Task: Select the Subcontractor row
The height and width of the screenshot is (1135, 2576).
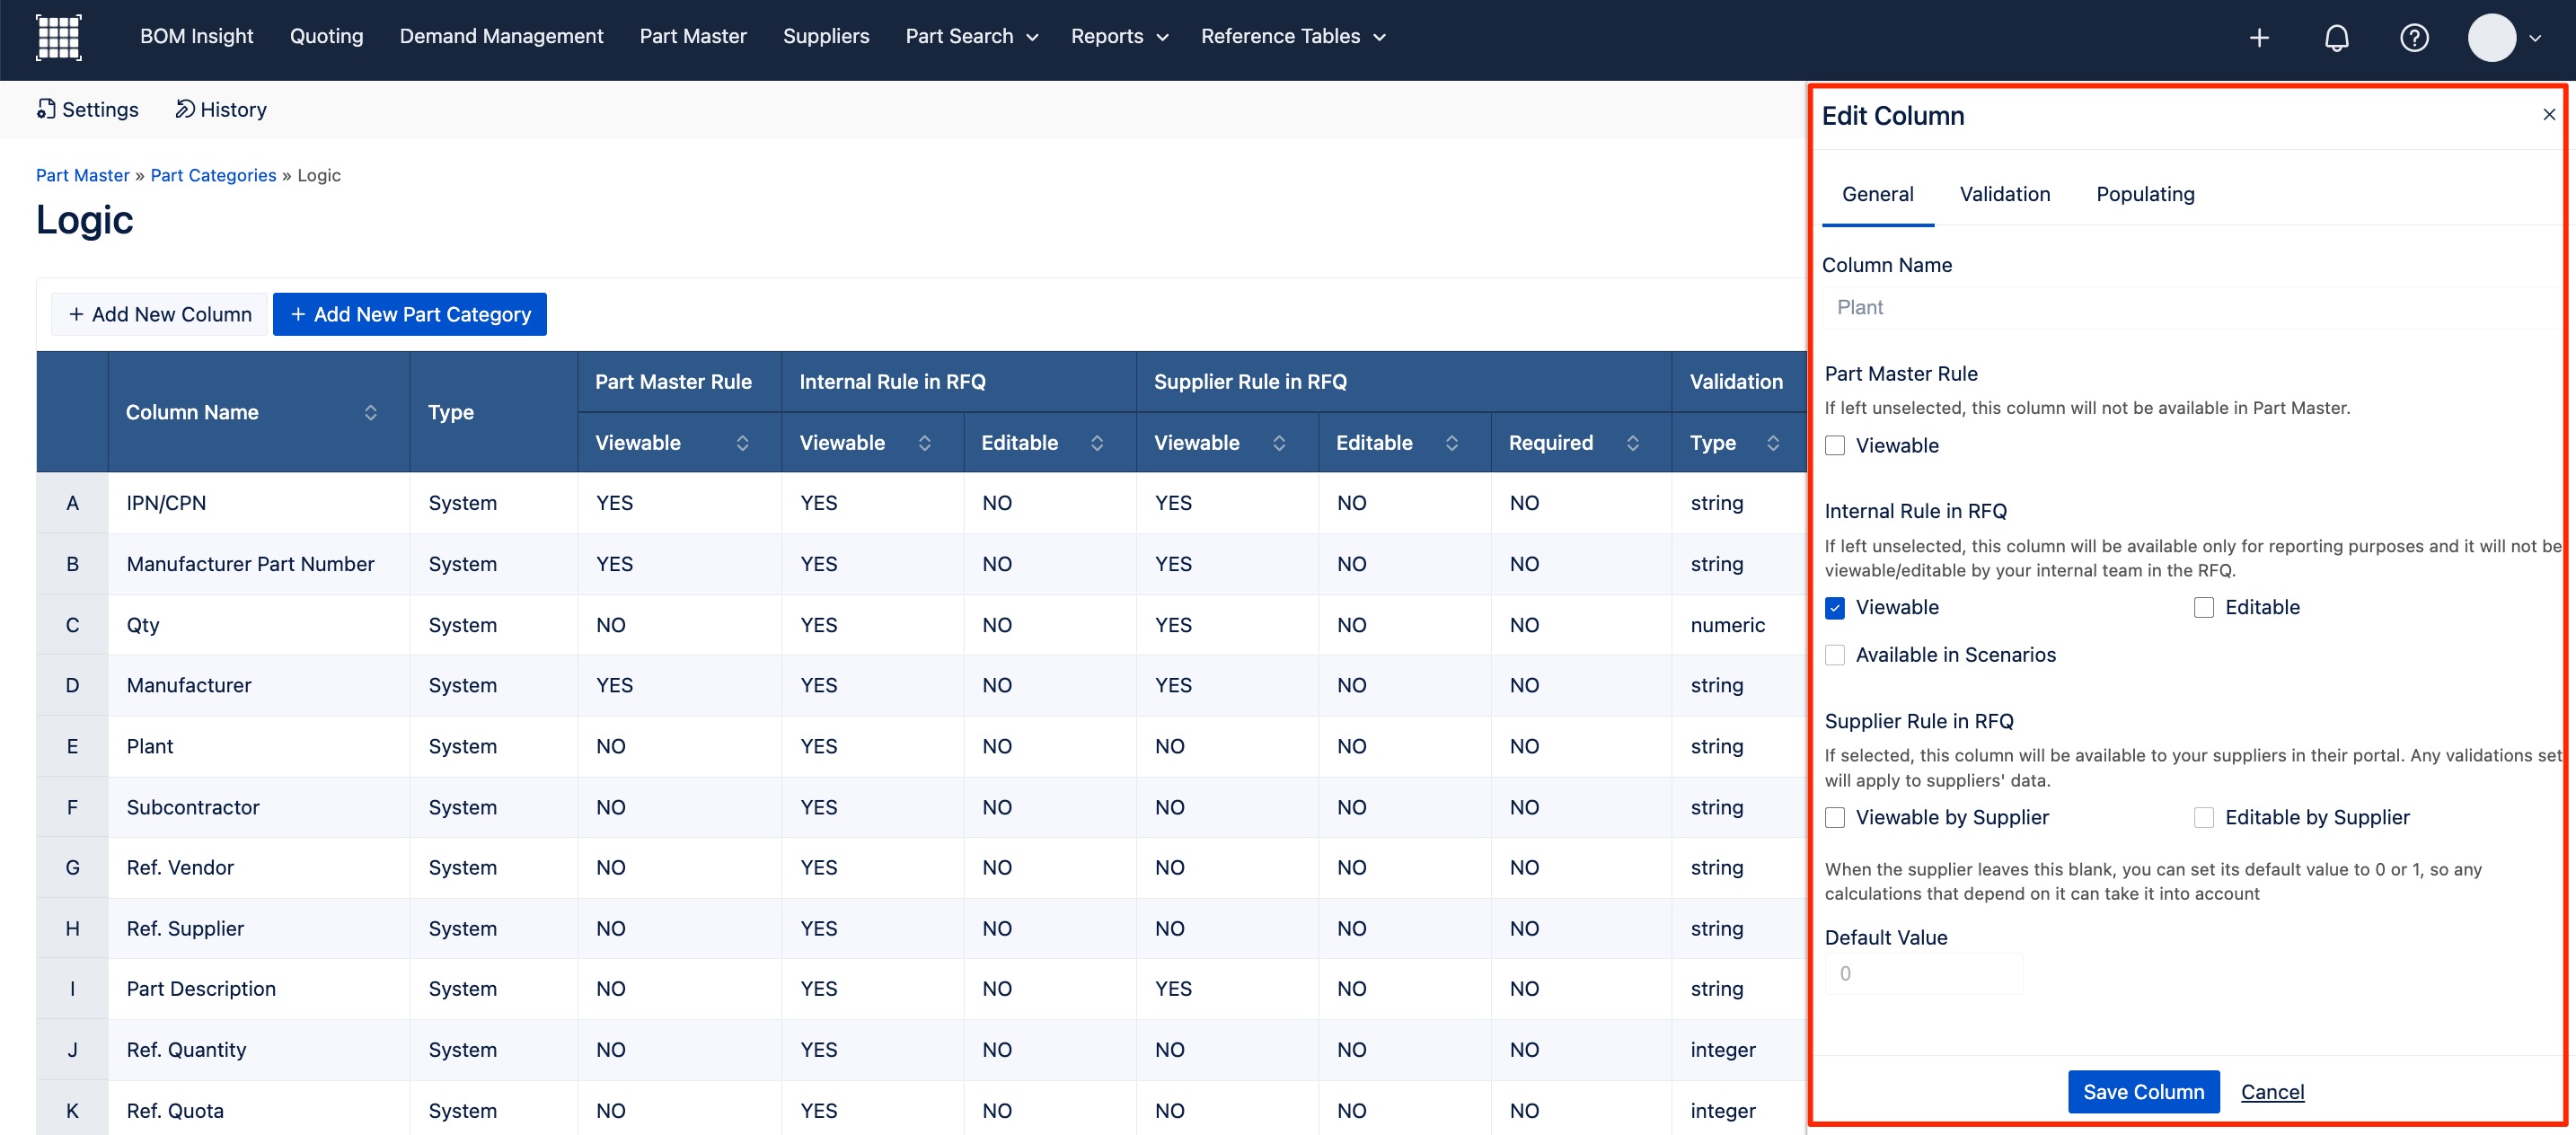Action: (193, 808)
